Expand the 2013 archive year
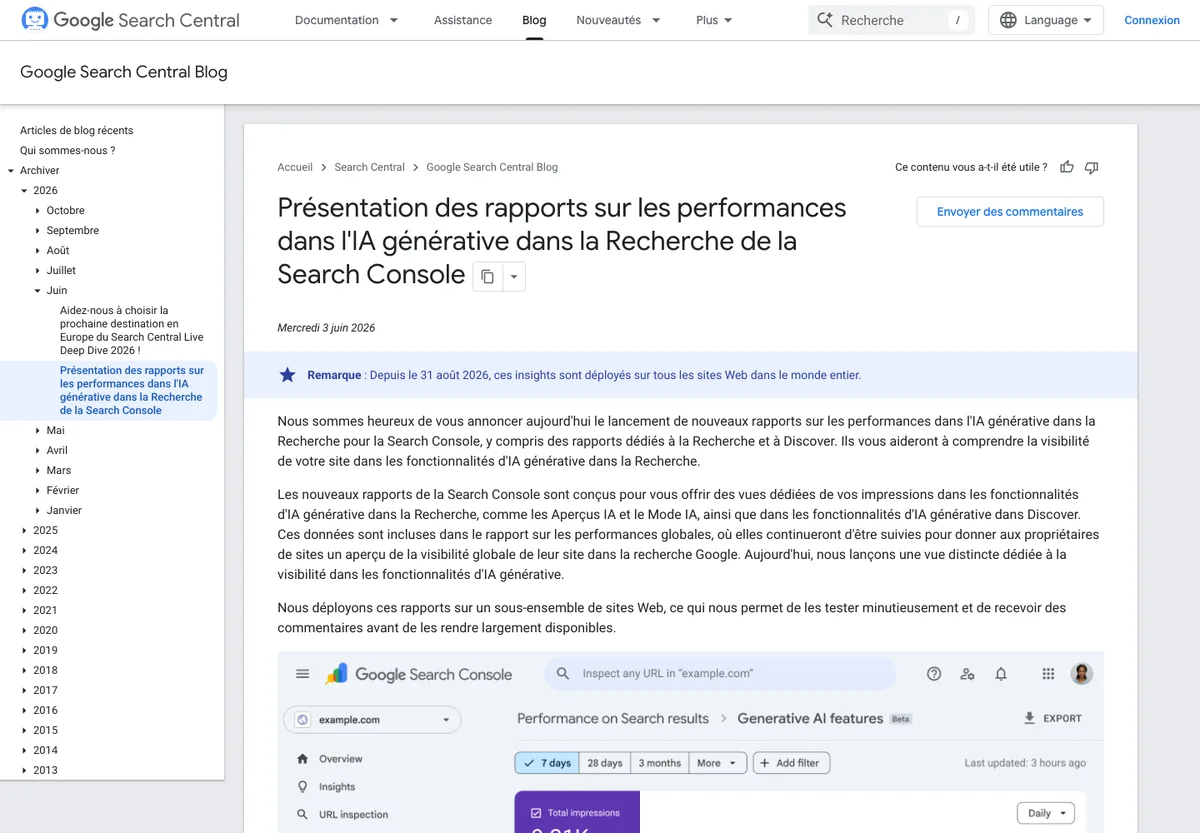This screenshot has height=833, width=1200. [x=24, y=770]
